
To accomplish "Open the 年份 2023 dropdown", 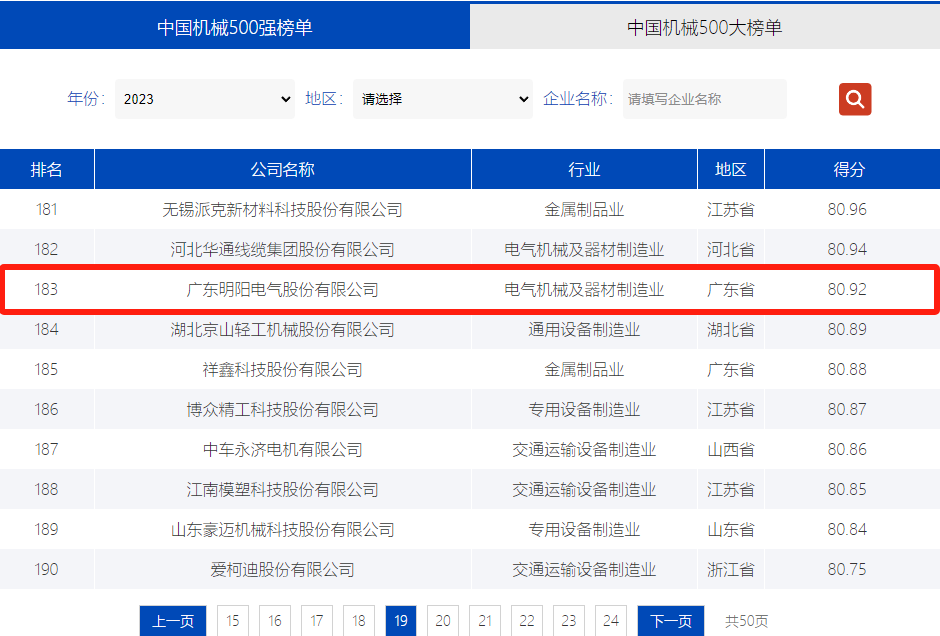I will click(205, 99).
